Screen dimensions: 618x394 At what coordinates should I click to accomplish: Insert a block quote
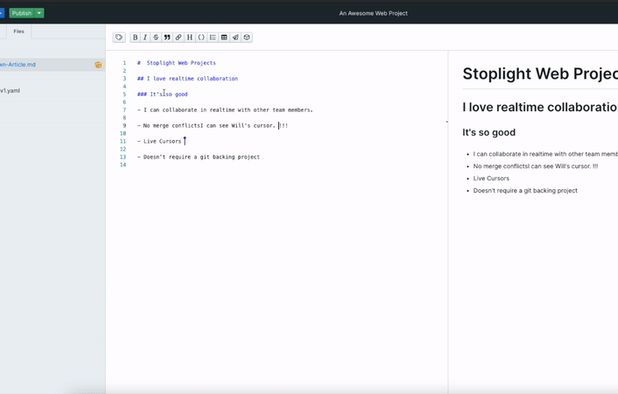tap(167, 37)
